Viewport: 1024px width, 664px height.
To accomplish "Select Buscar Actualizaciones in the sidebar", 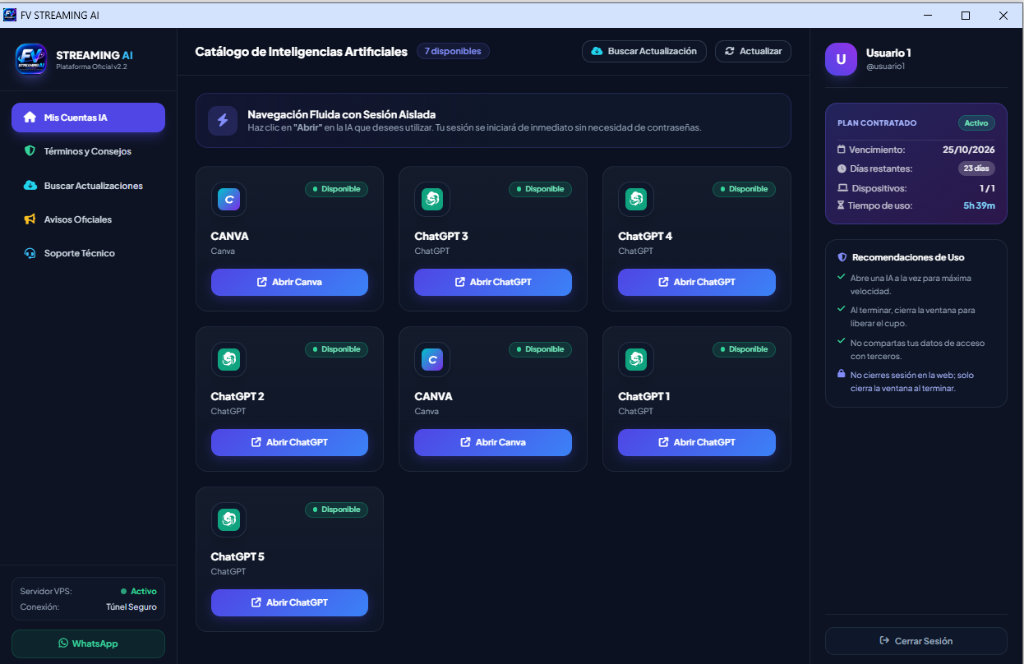I will pos(88,185).
